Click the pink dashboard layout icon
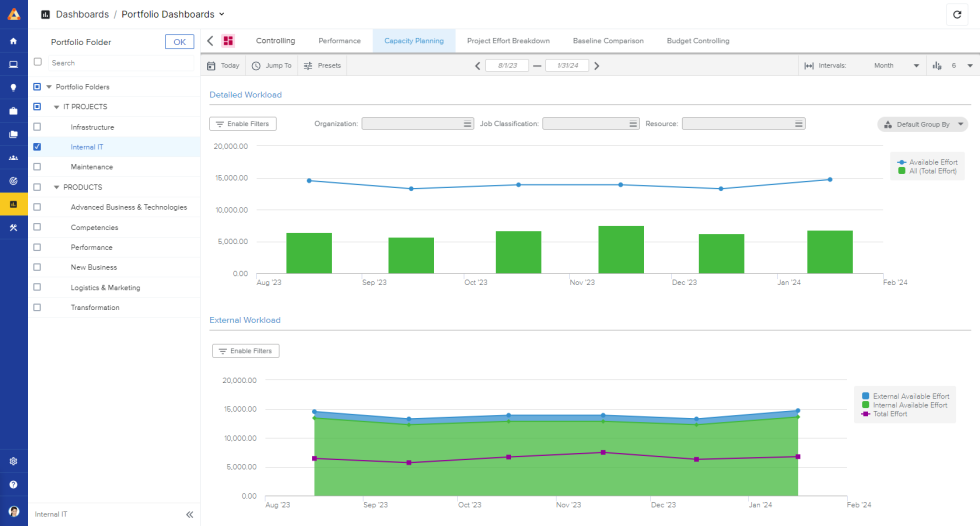This screenshot has height=526, width=980. 228,41
